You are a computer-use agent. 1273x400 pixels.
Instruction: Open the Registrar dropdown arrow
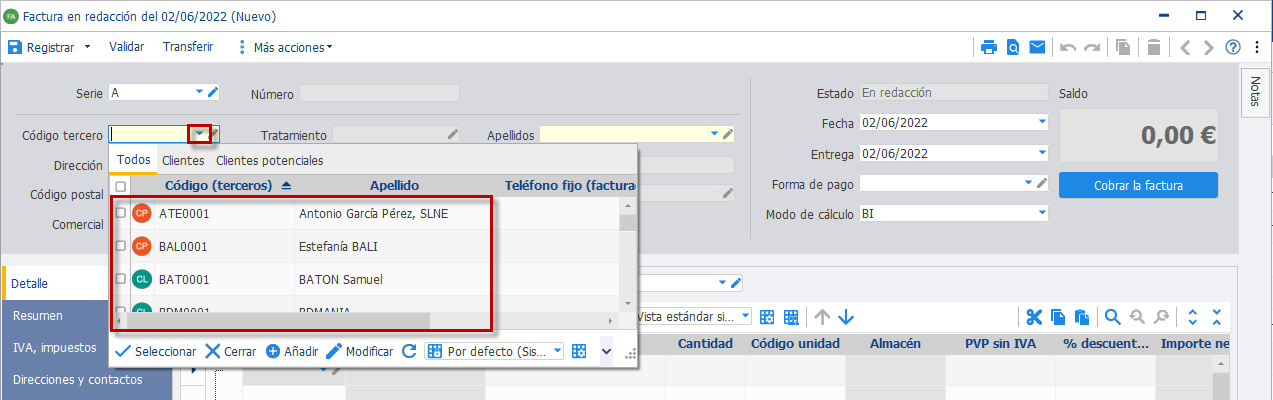click(x=87, y=47)
